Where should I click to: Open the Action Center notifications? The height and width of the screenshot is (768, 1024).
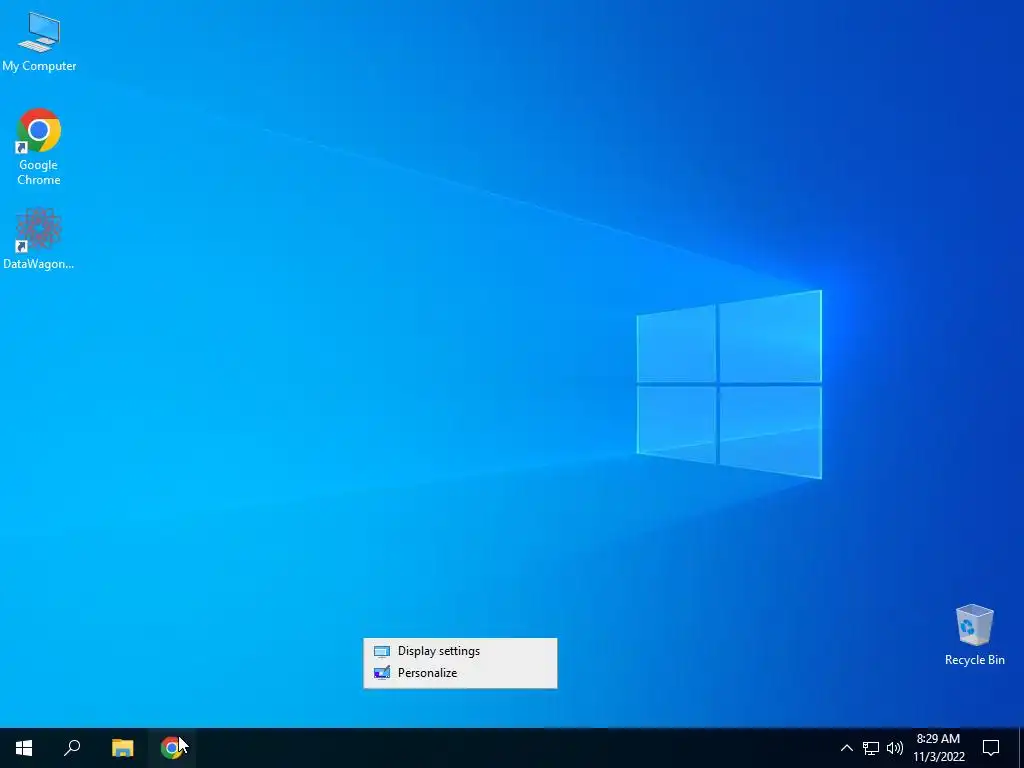pos(991,748)
